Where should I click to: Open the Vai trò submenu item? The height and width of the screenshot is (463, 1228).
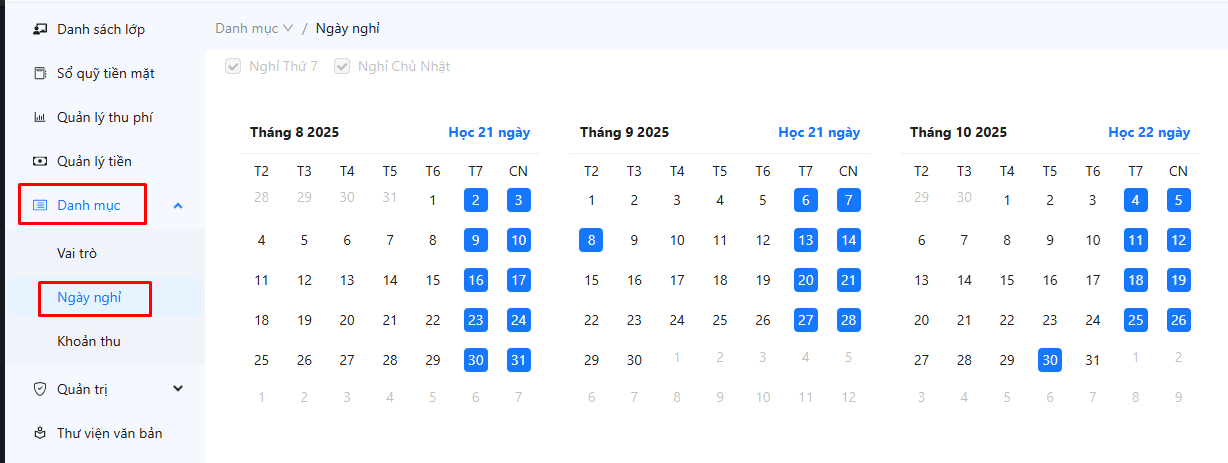(77, 253)
